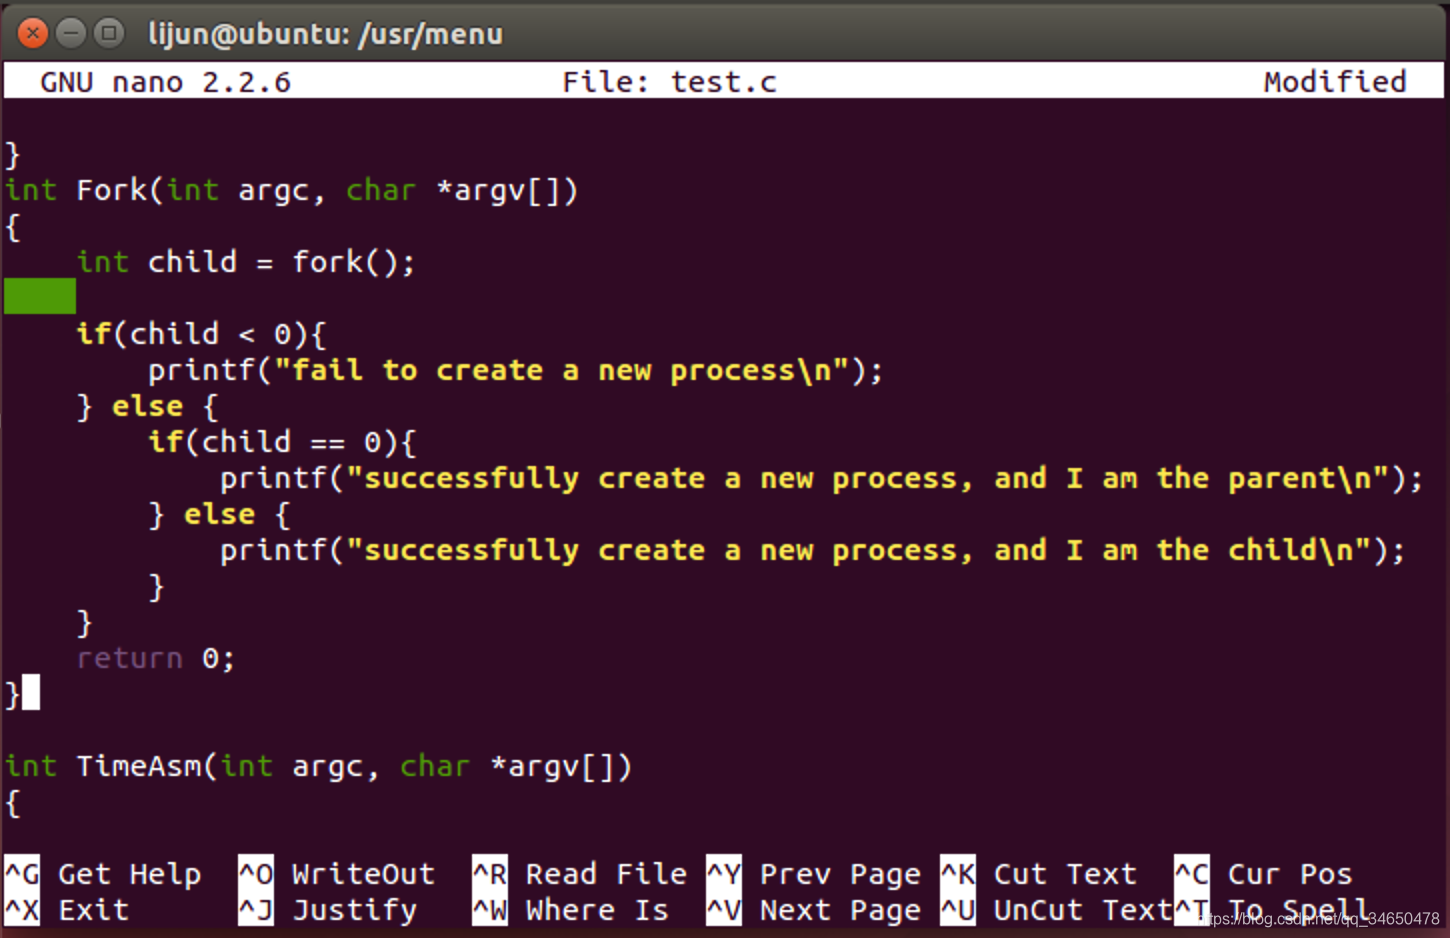Click the ^U UnCut Text shortcut
The width and height of the screenshot is (1450, 938).
tap(1057, 910)
